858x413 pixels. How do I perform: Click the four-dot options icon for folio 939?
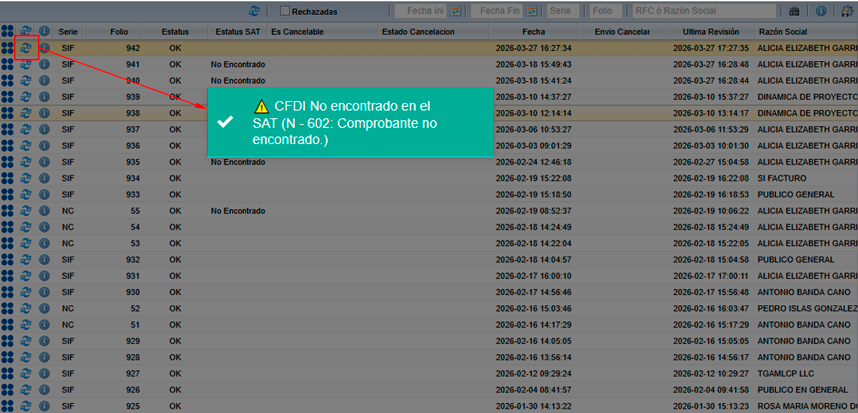[x=8, y=97]
